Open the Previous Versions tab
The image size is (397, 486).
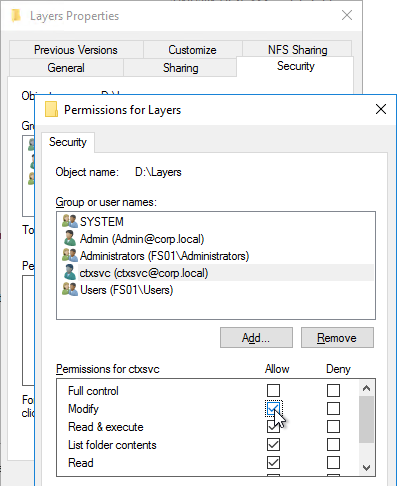pyautogui.click(x=76, y=50)
